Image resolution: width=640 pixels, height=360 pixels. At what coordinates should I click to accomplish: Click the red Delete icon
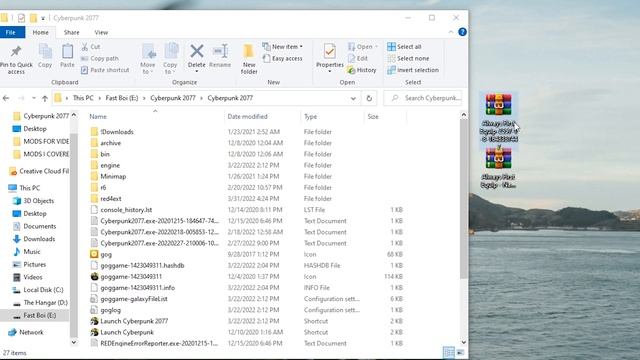click(197, 51)
